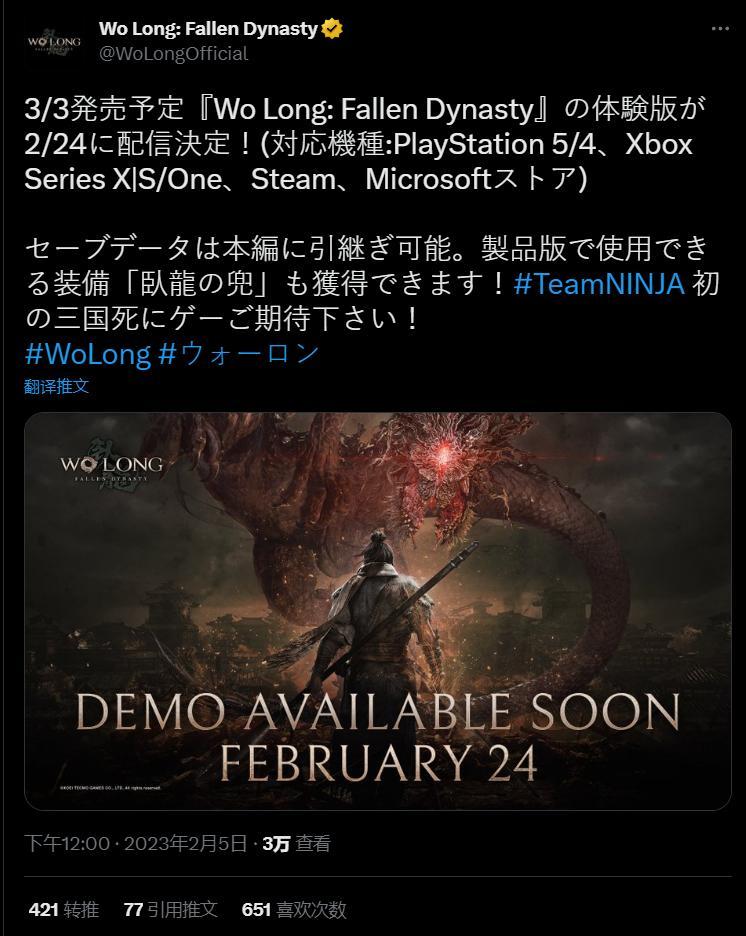
Task: Open the Wo Long profile avatar
Action: (54, 42)
